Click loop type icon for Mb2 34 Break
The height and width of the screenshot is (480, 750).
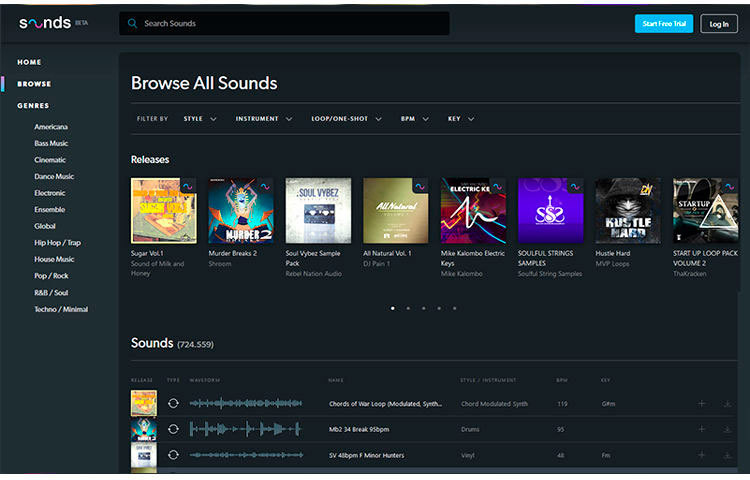[173, 429]
